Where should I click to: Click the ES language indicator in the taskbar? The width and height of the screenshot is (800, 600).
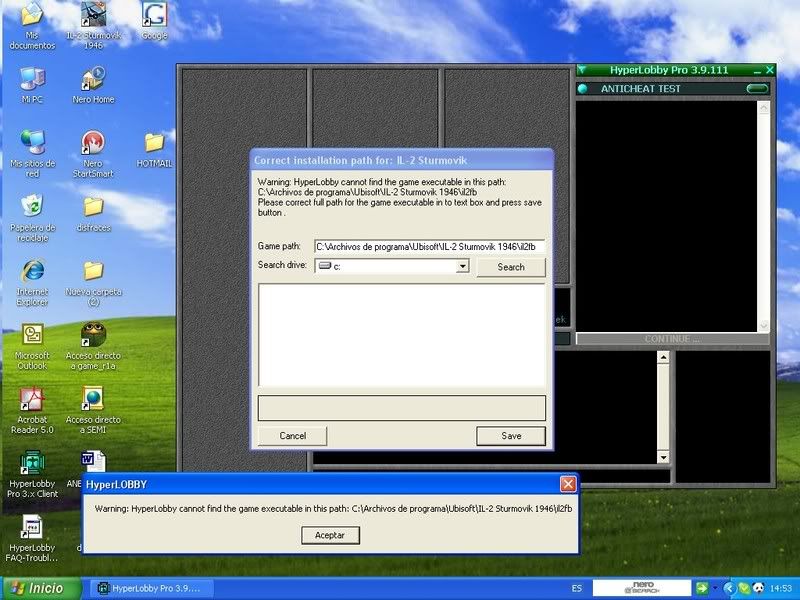577,588
